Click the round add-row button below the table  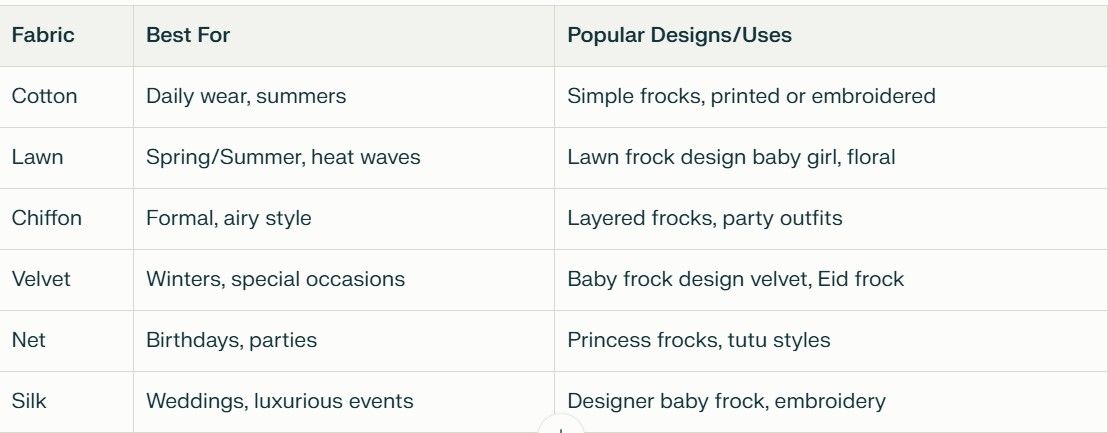tap(560, 426)
